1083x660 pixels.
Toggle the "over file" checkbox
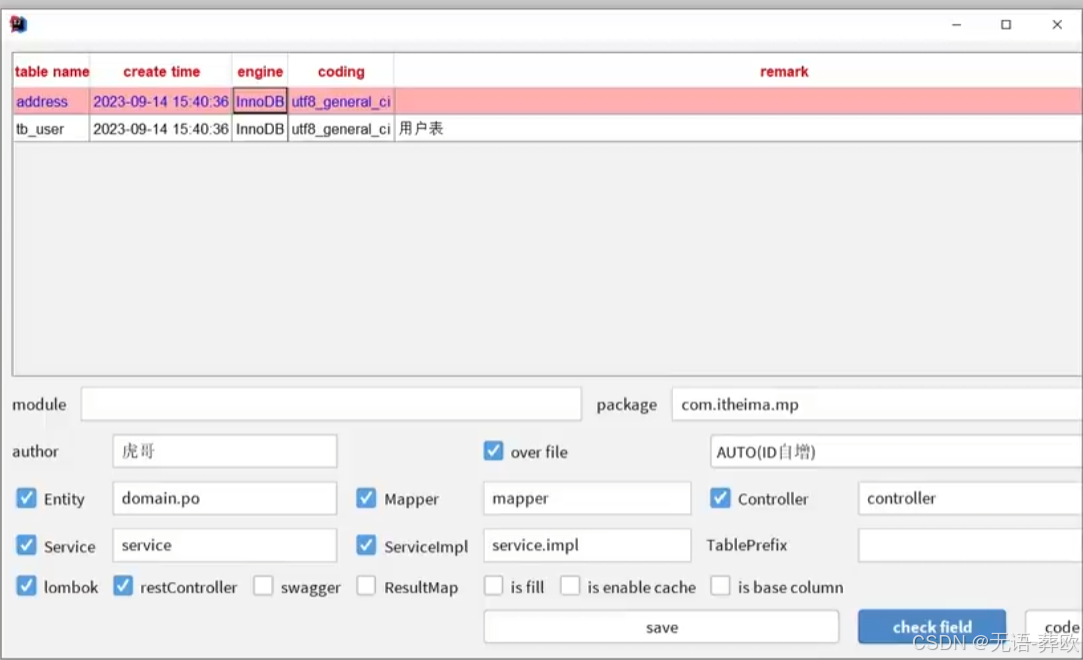(x=493, y=451)
